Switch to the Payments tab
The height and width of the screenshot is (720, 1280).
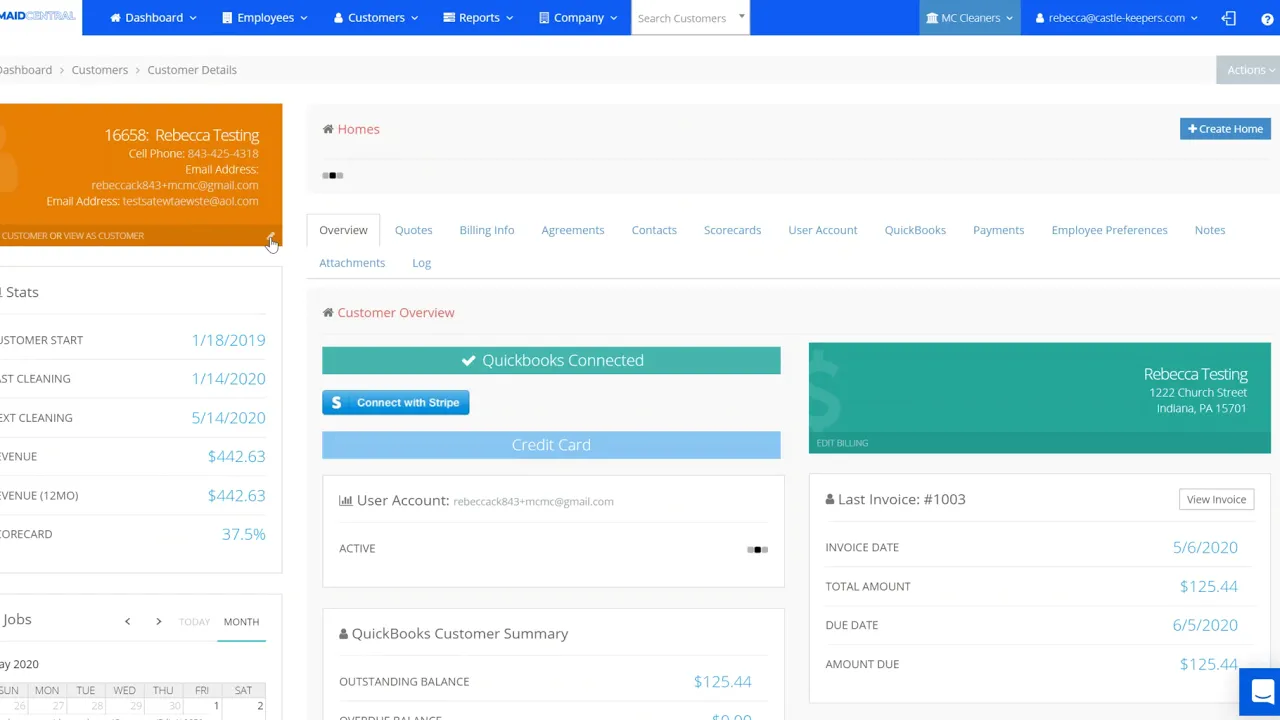(998, 230)
